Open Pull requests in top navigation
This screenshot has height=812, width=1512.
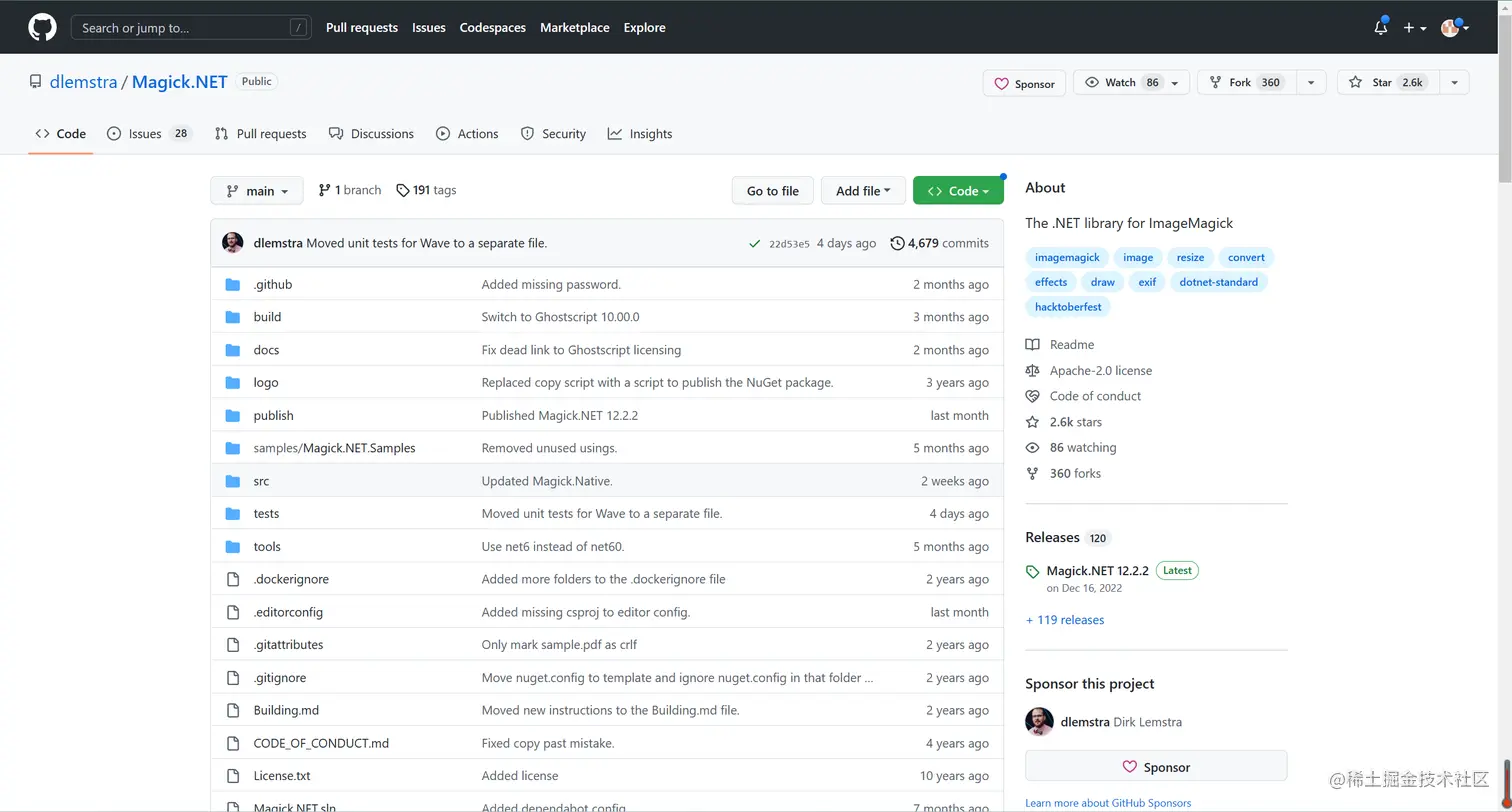coord(362,28)
